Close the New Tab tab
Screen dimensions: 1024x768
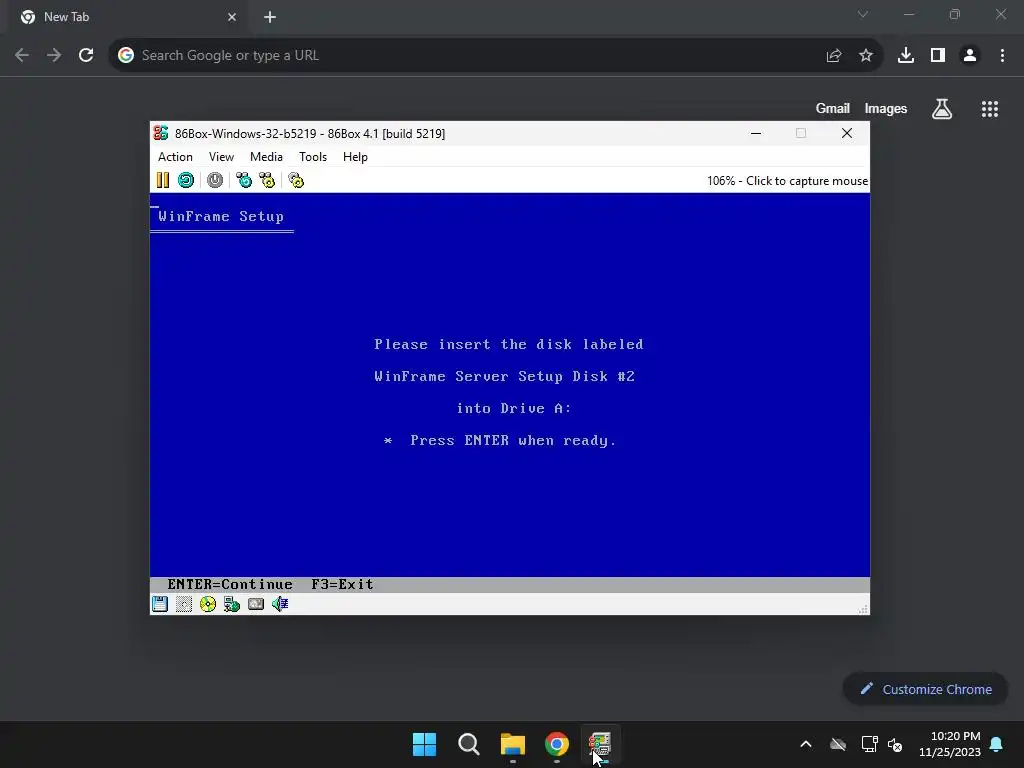pos(232,17)
